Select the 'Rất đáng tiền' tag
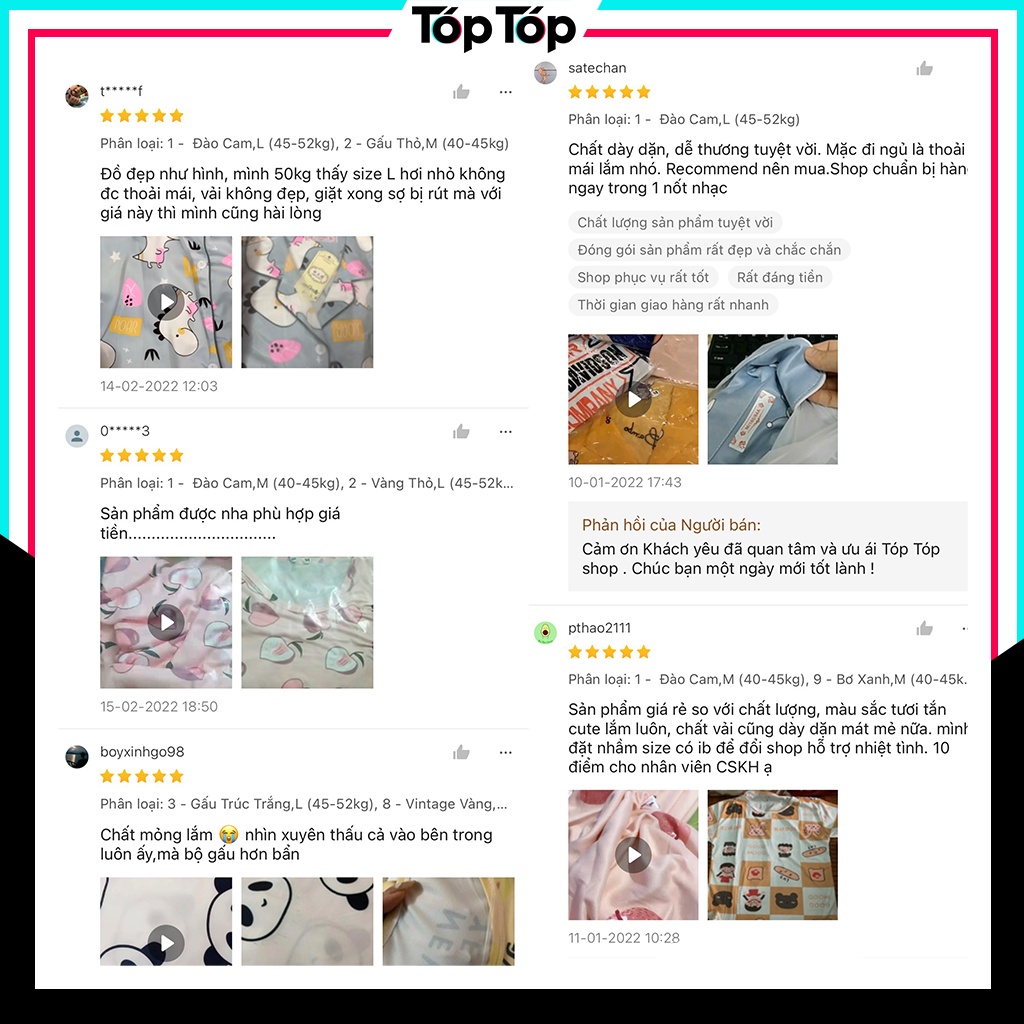This screenshot has height=1024, width=1024. tap(780, 278)
